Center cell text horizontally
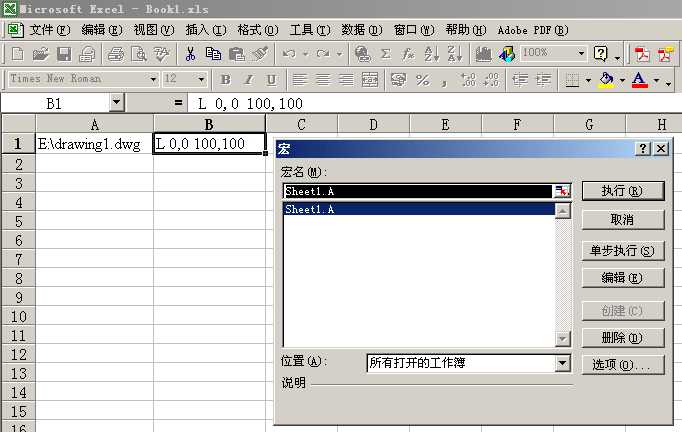This screenshot has width=682, height=432. [323, 80]
